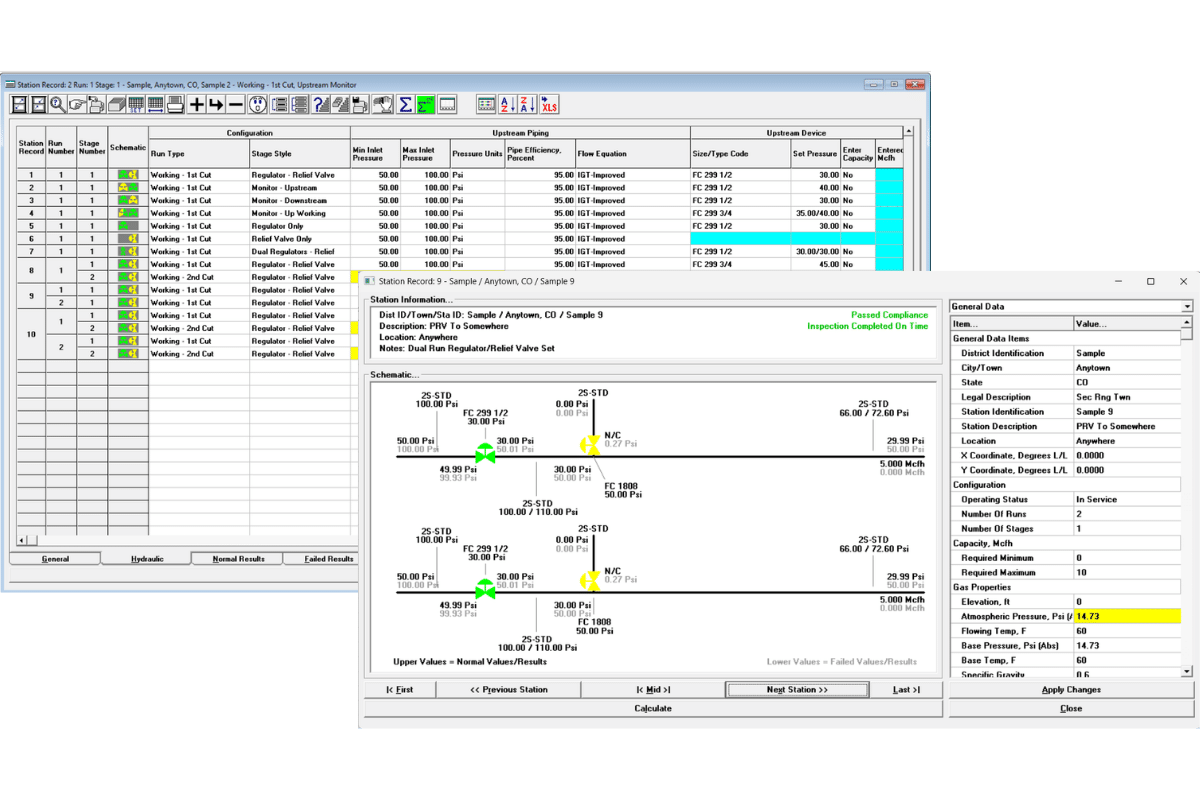
Task: Click the Required Maximum value field
Action: click(1127, 573)
